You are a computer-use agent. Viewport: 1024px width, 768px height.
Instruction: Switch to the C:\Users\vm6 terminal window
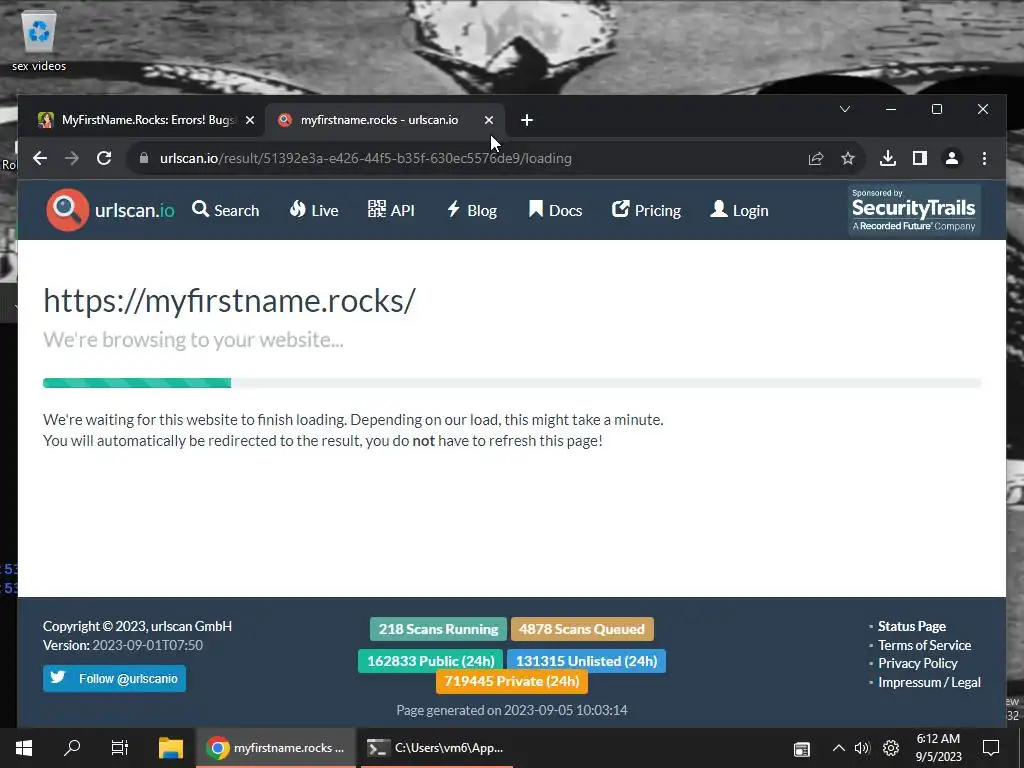pos(436,748)
